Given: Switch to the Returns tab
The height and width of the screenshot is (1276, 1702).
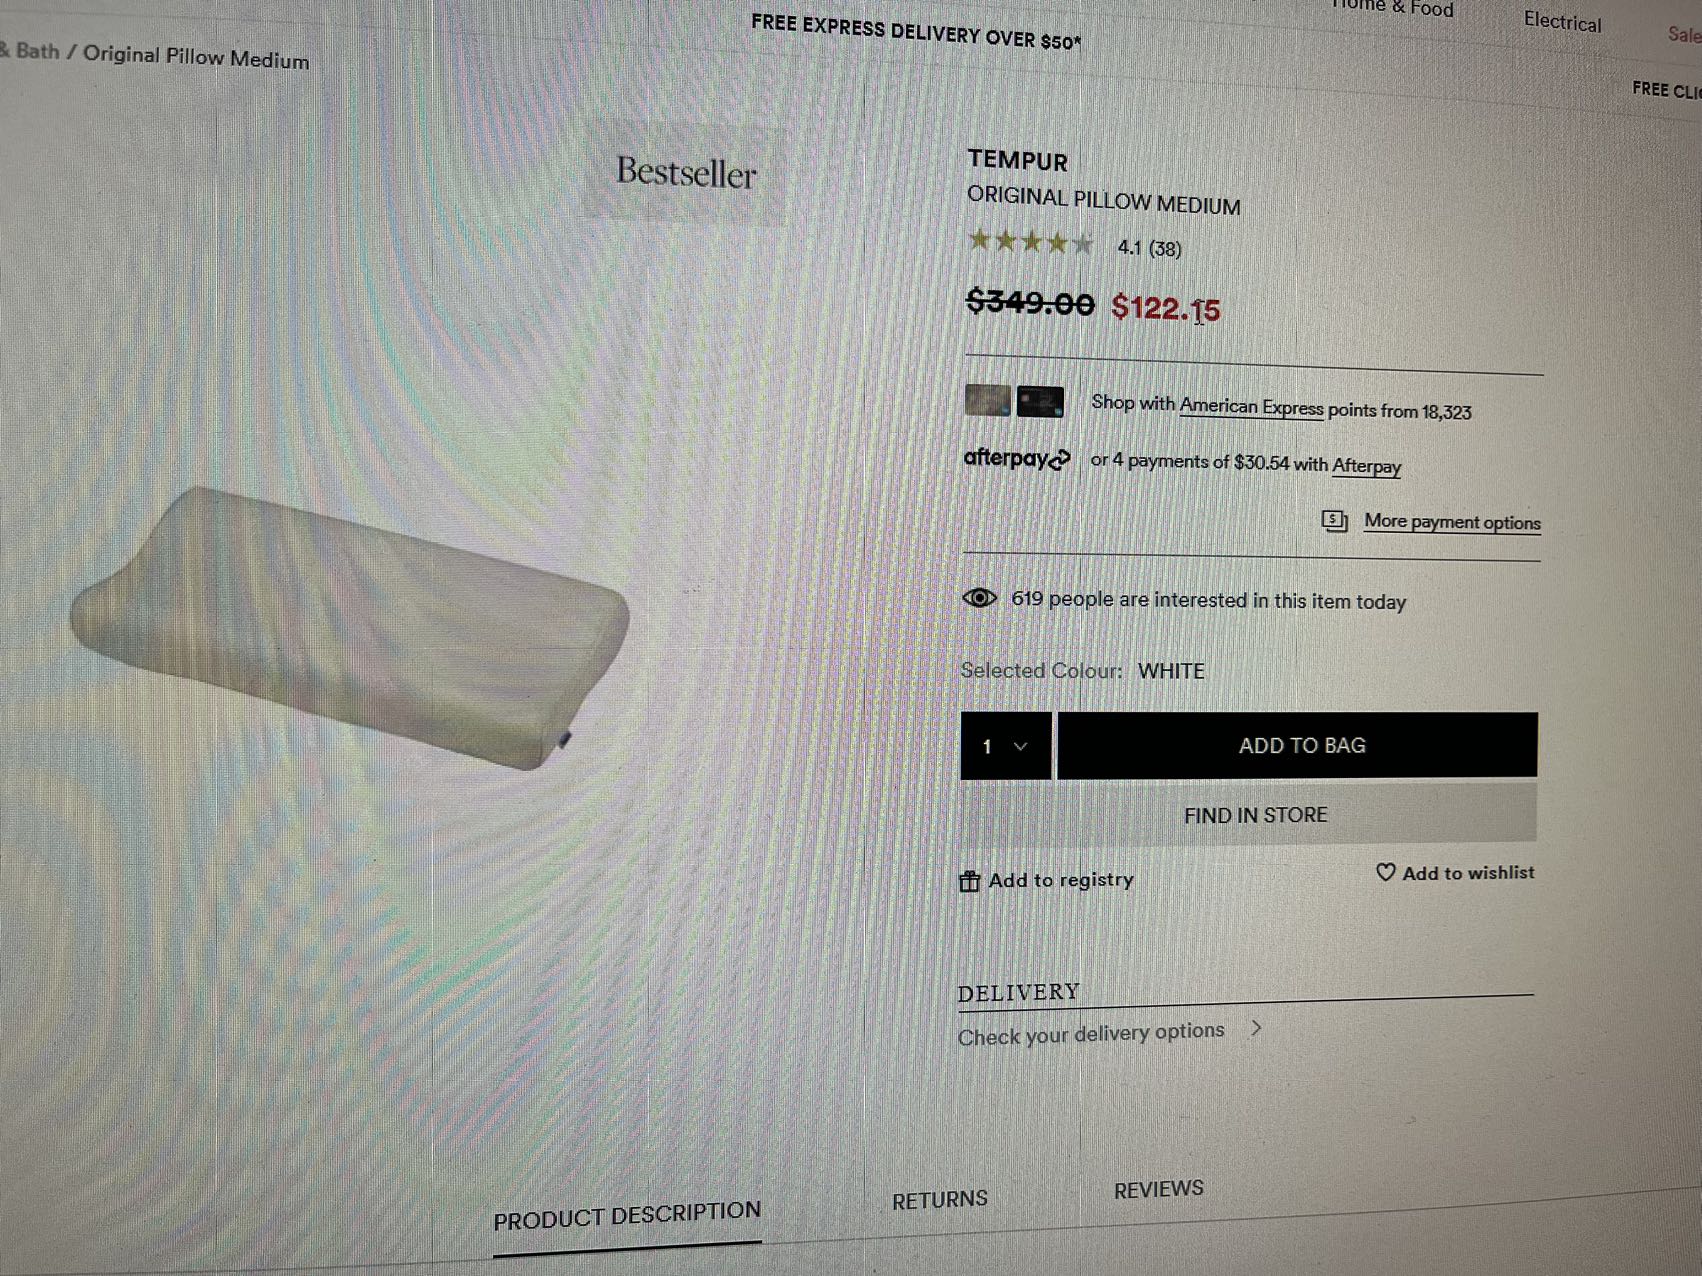Looking at the screenshot, I should [940, 1199].
